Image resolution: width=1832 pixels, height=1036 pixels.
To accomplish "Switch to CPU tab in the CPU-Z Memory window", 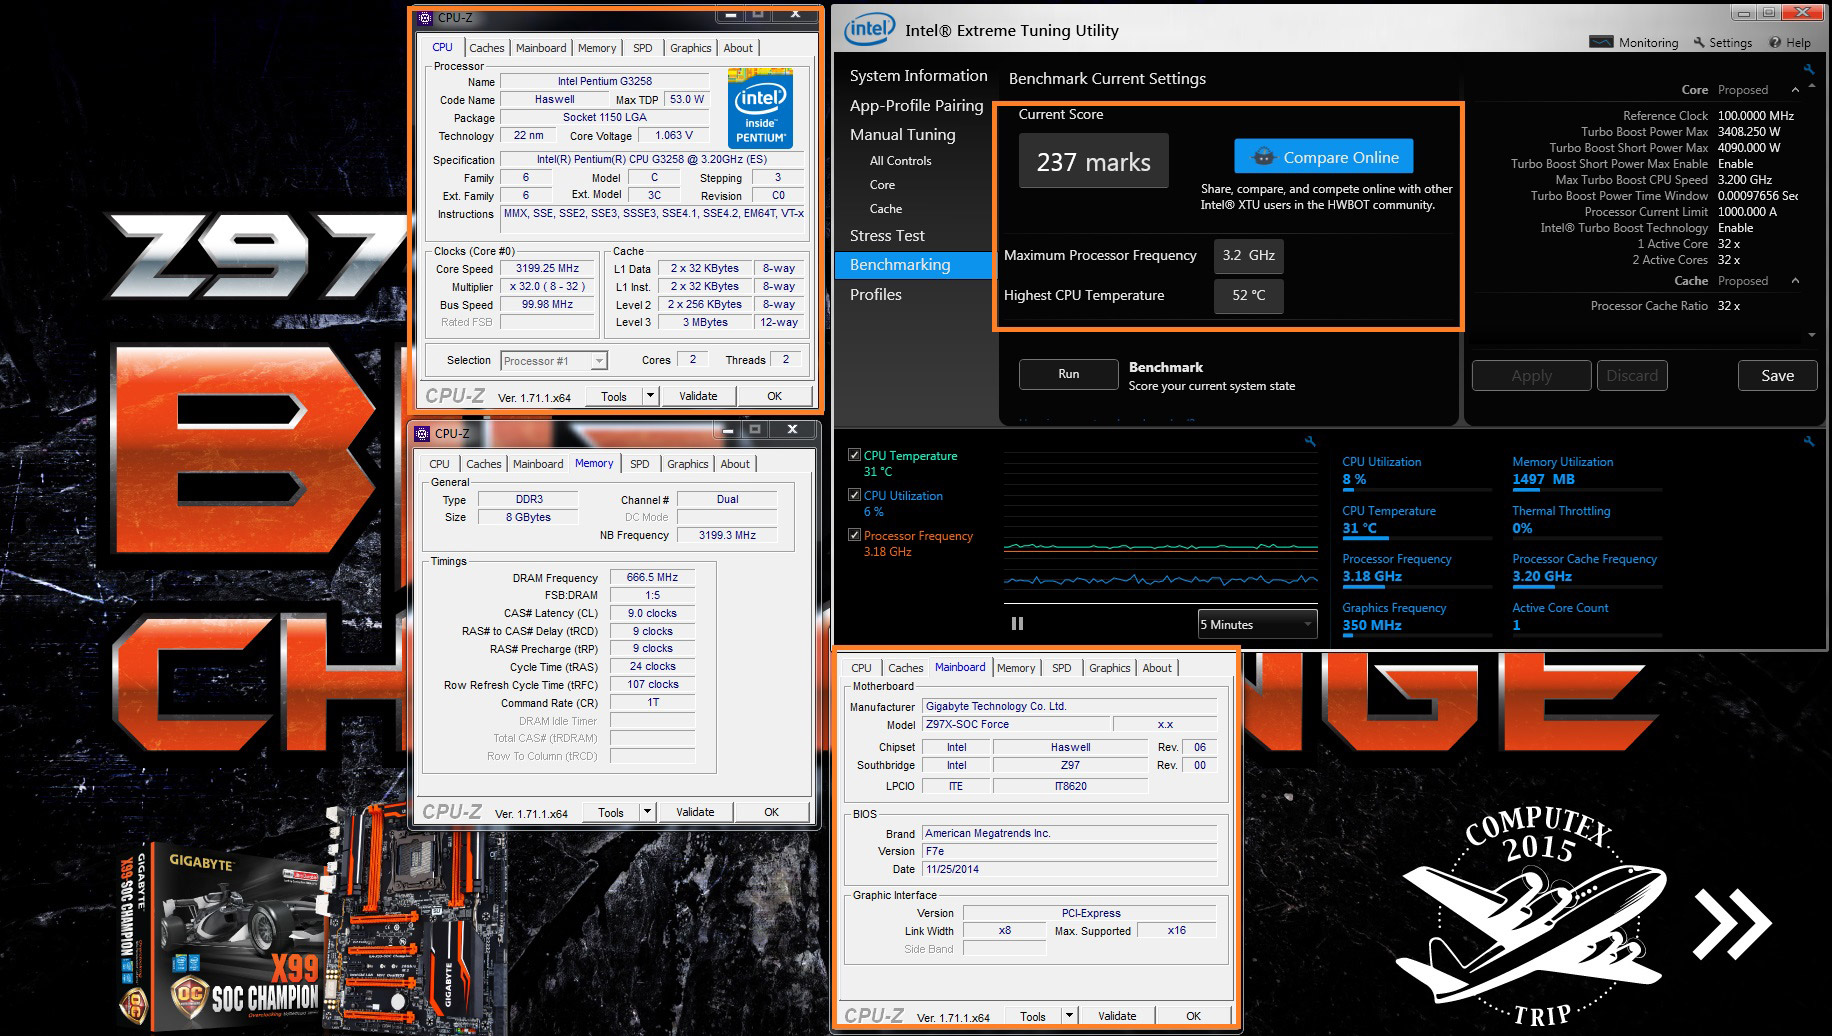I will pyautogui.click(x=439, y=464).
